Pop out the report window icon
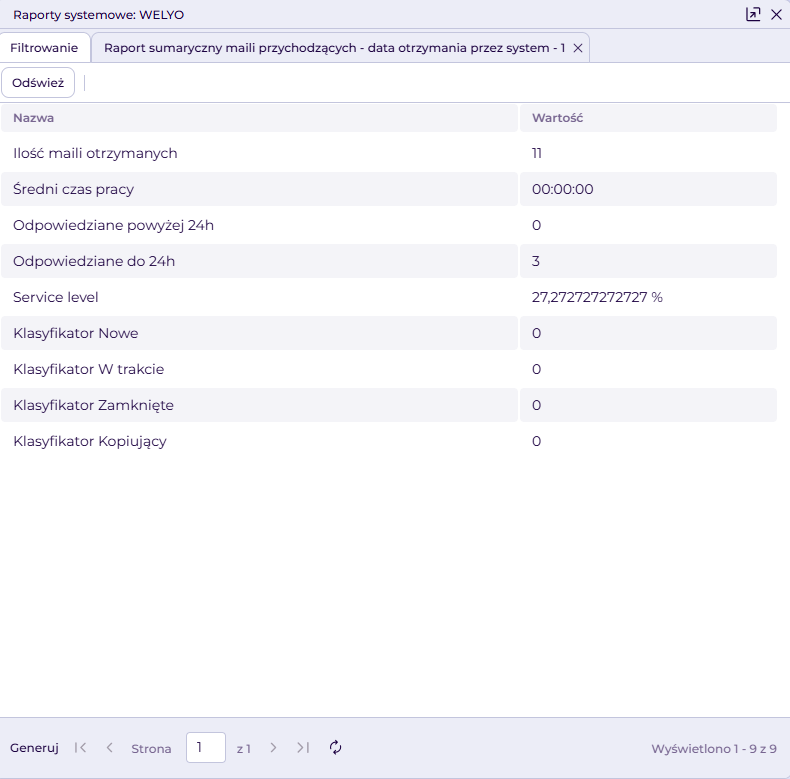Screen dimensions: 790x779 [753, 14]
